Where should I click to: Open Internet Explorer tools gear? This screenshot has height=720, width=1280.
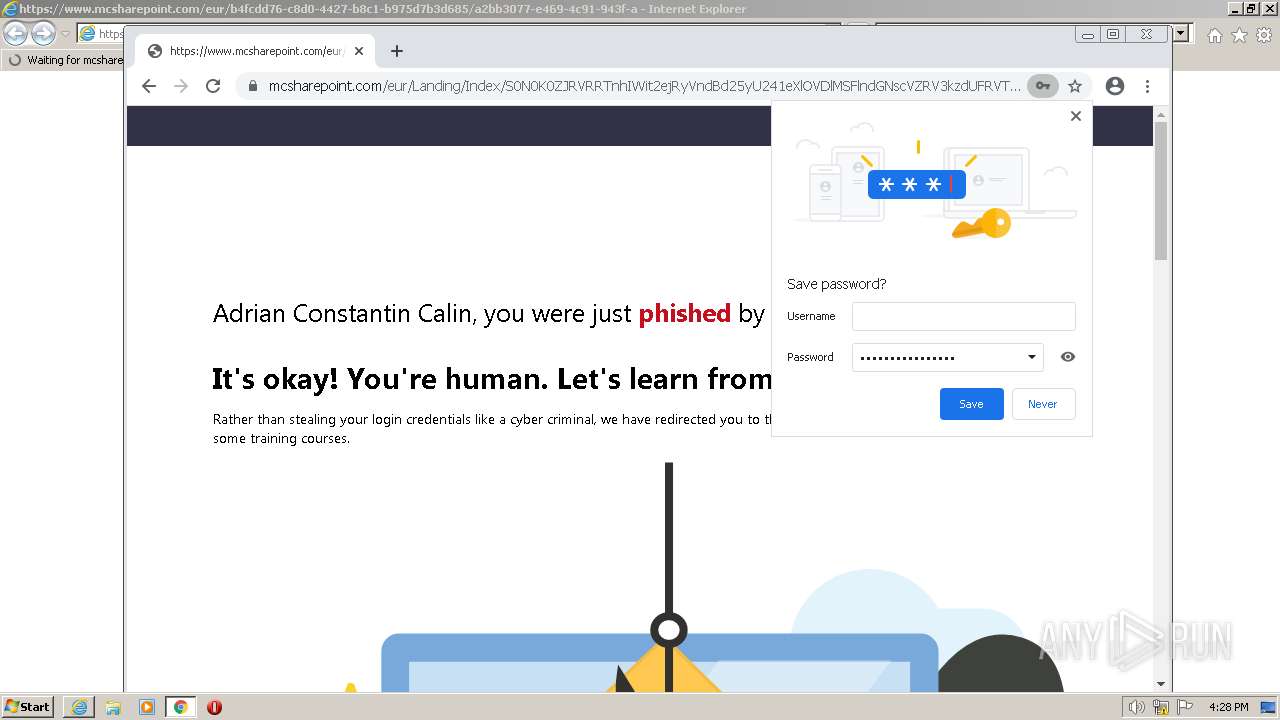coord(1264,35)
